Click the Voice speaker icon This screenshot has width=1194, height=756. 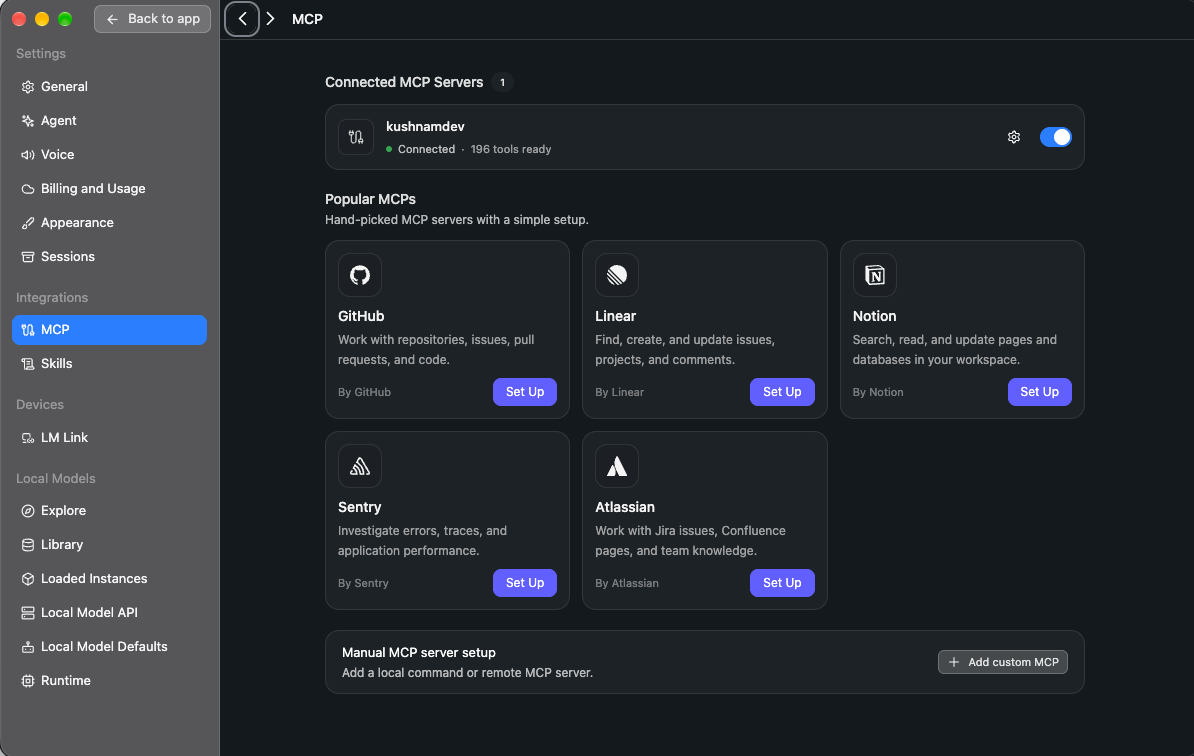coord(28,155)
